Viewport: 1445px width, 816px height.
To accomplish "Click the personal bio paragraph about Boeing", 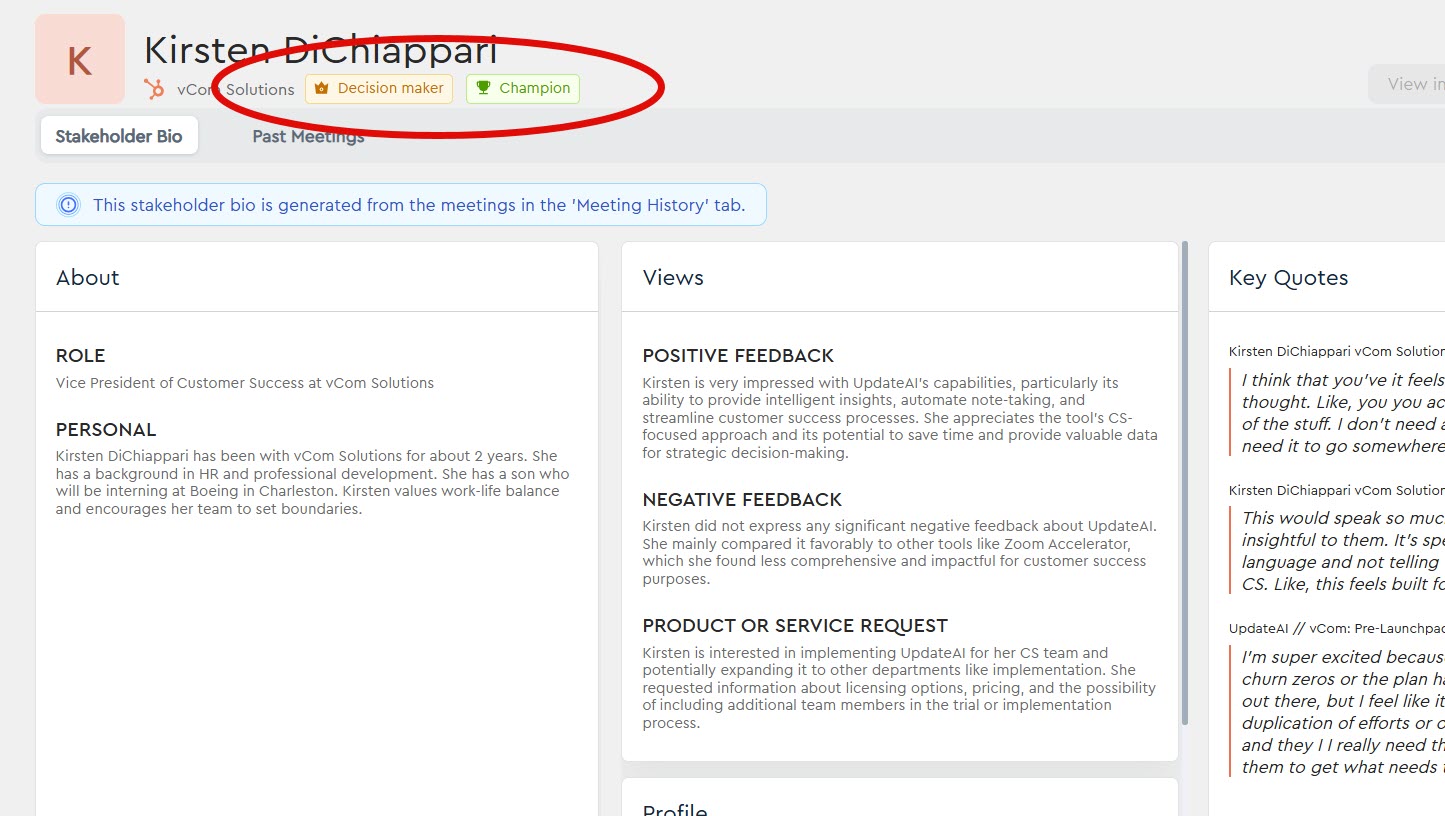I will pos(313,483).
